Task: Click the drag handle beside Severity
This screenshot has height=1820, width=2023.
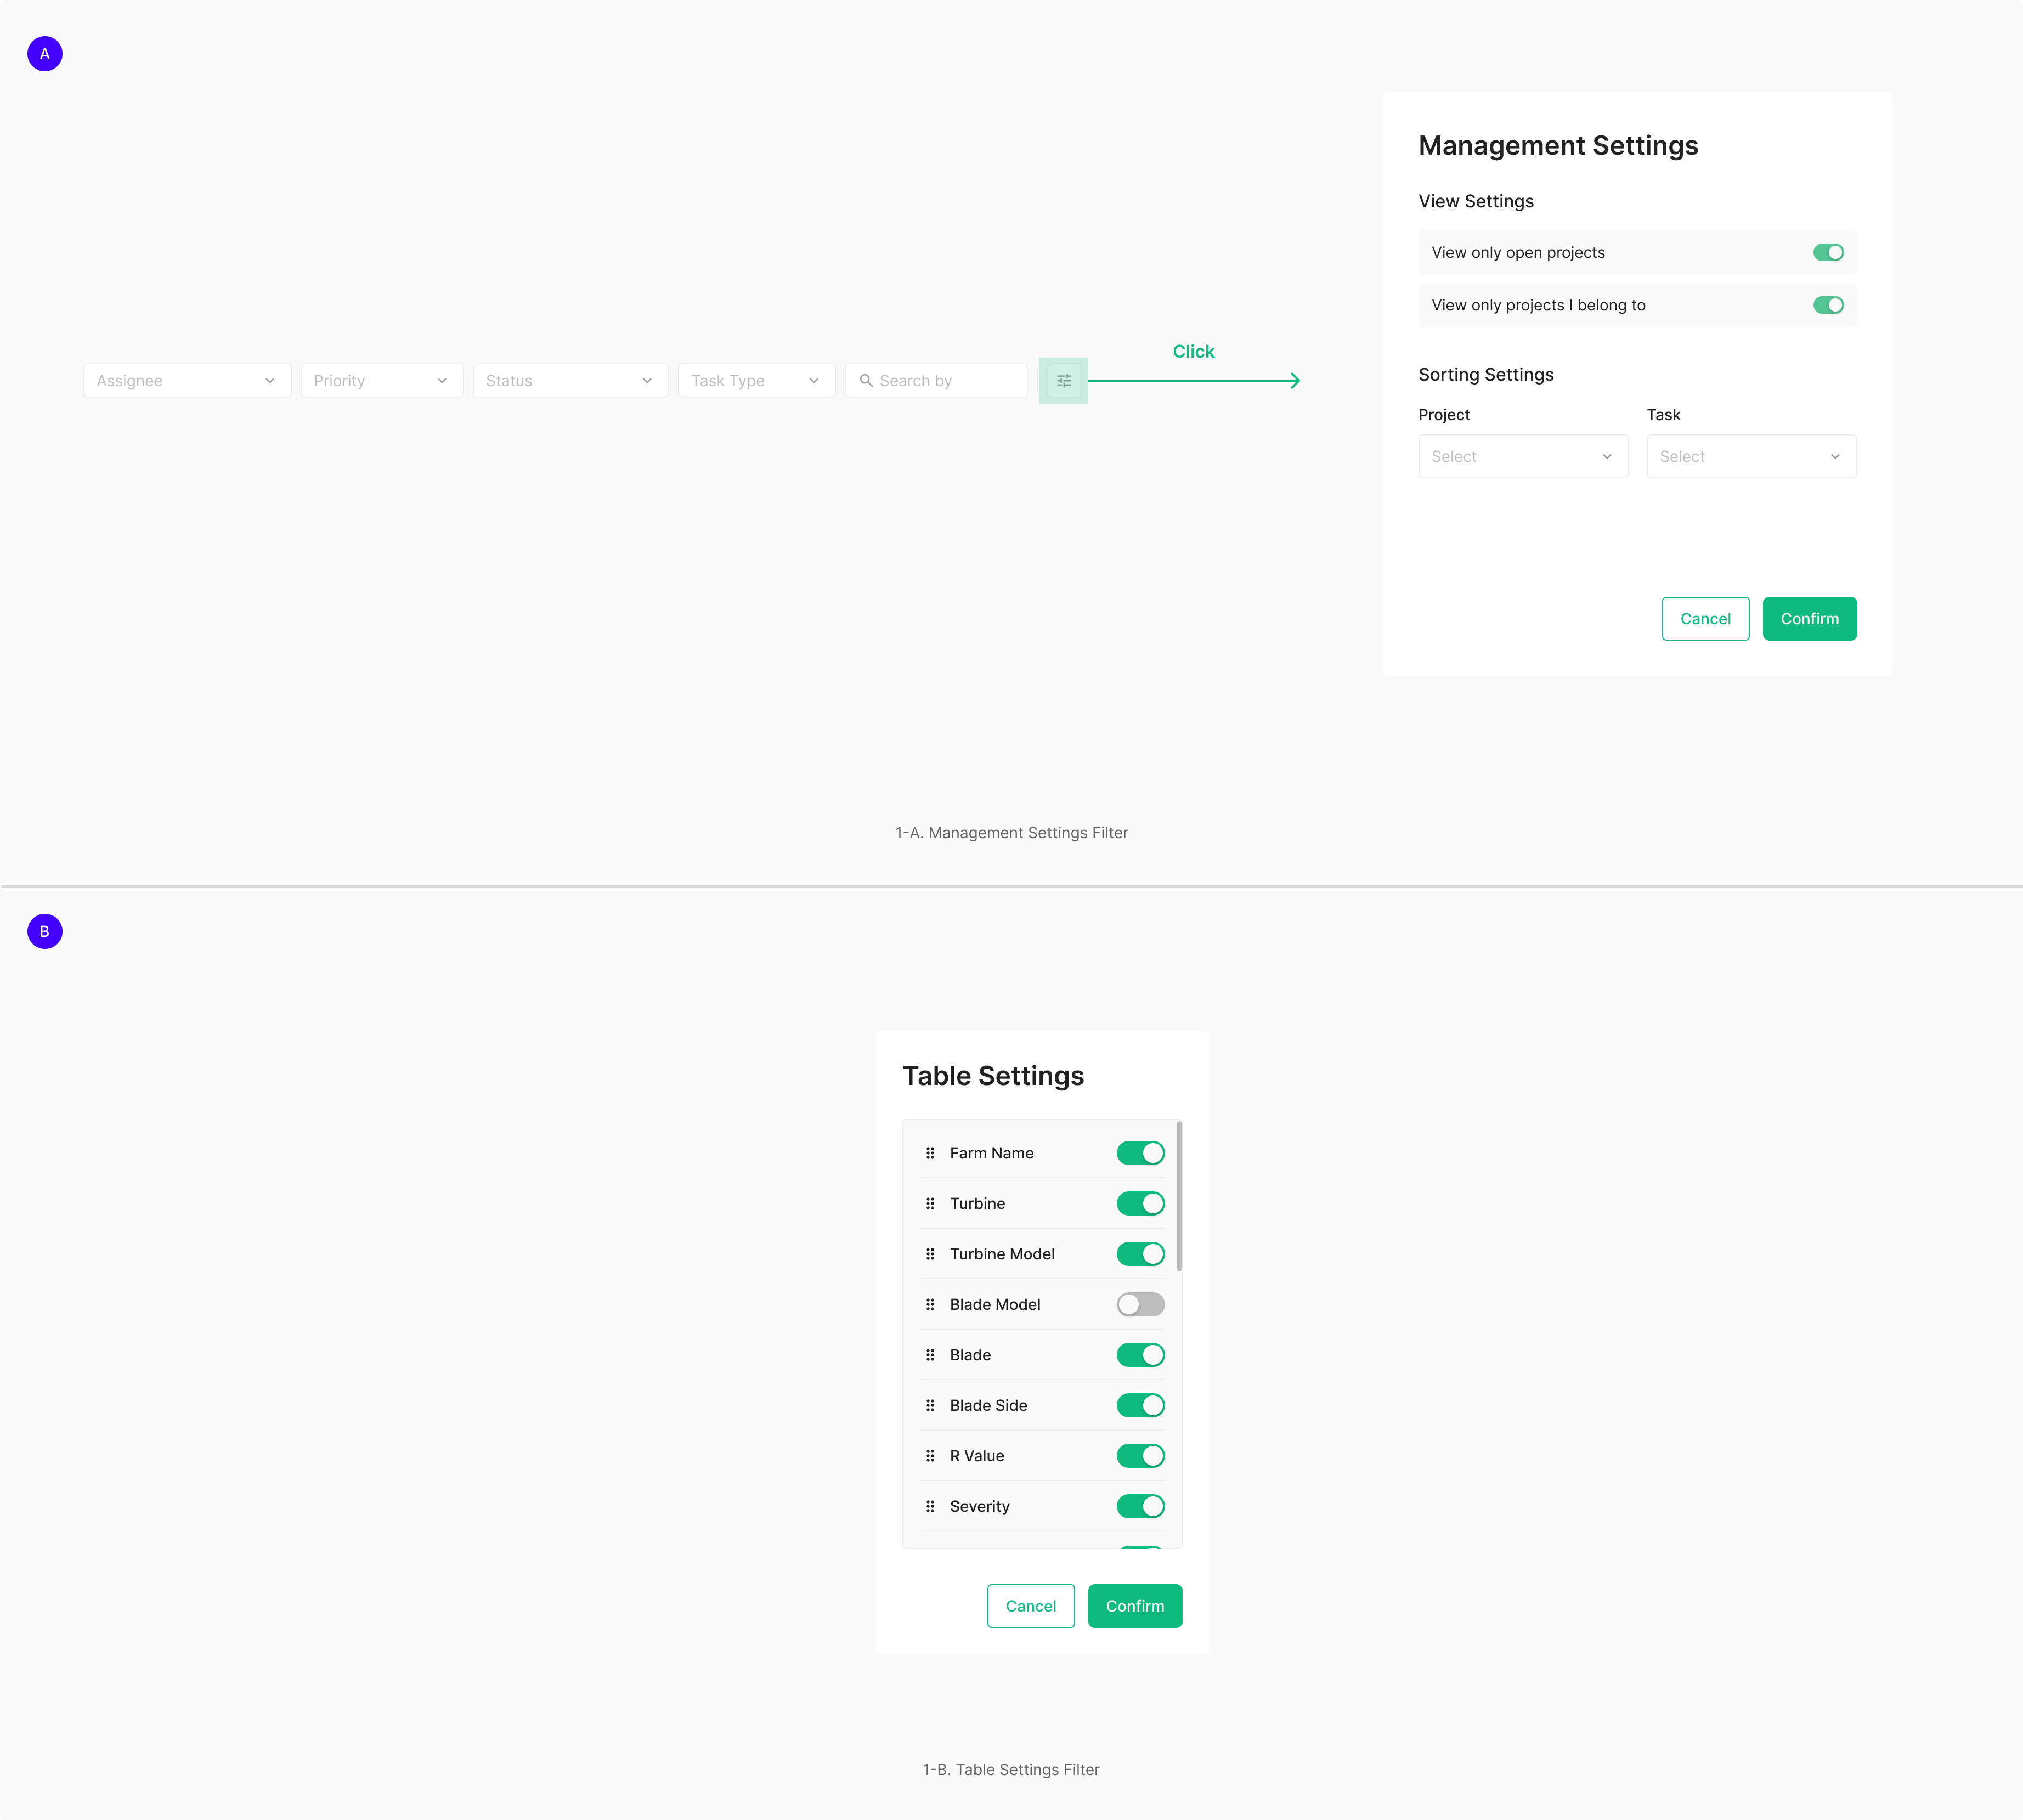Action: click(x=930, y=1506)
